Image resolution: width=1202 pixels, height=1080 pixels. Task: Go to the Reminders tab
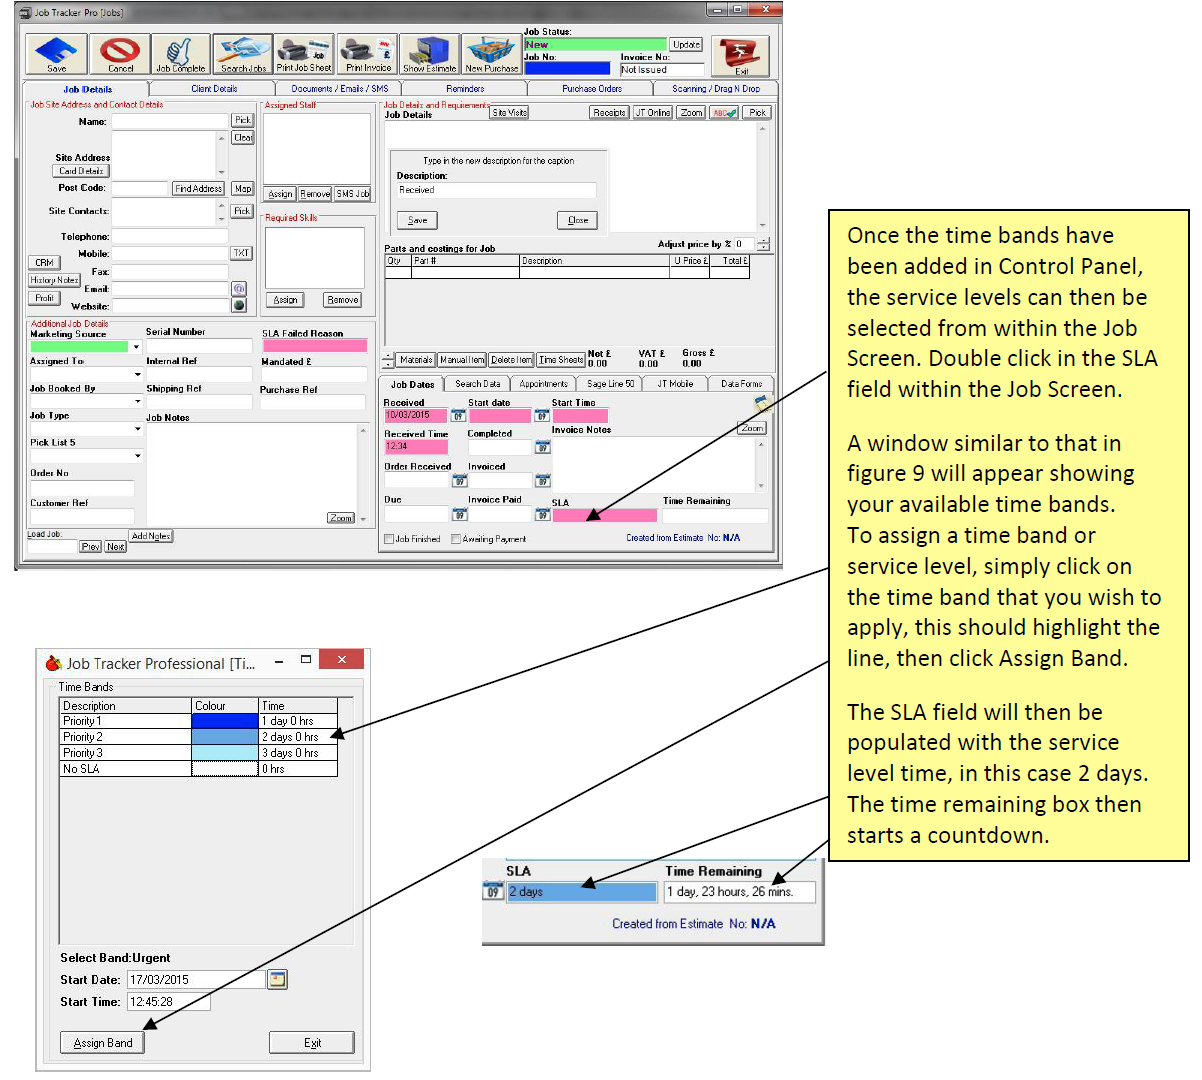(x=465, y=89)
